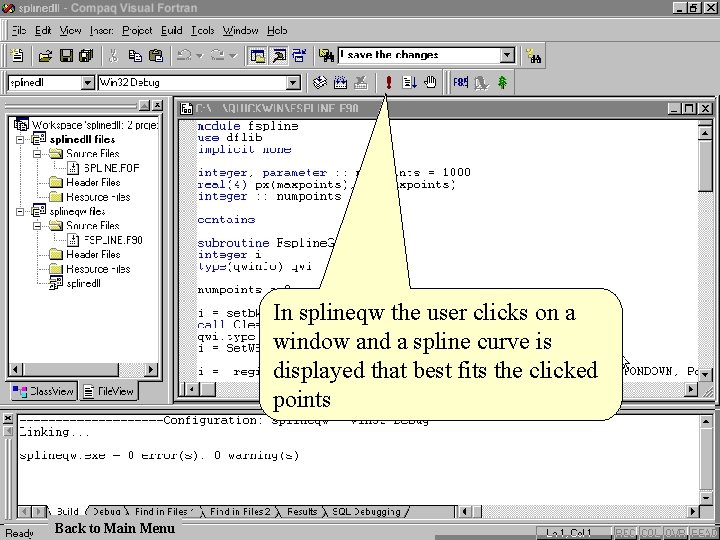Click the Compile icon
The image size is (720, 540).
pyautogui.click(x=320, y=83)
